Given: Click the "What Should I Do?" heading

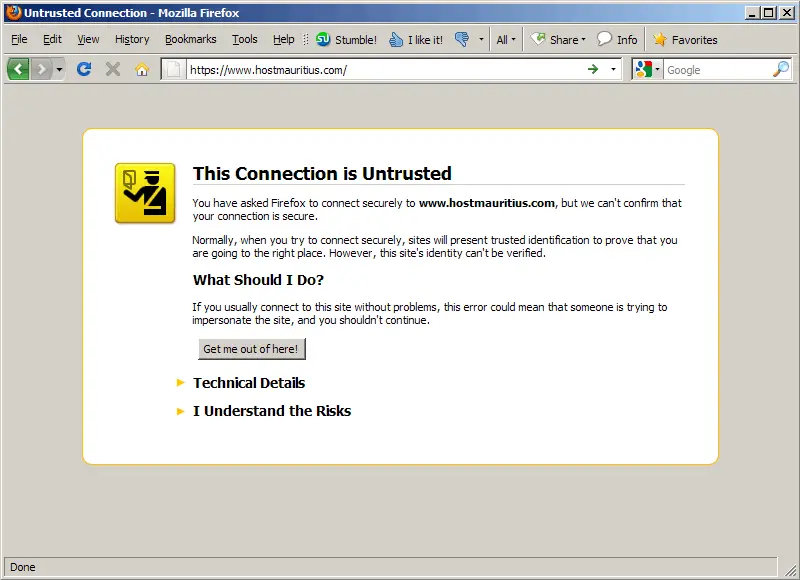Looking at the screenshot, I should pos(258,280).
